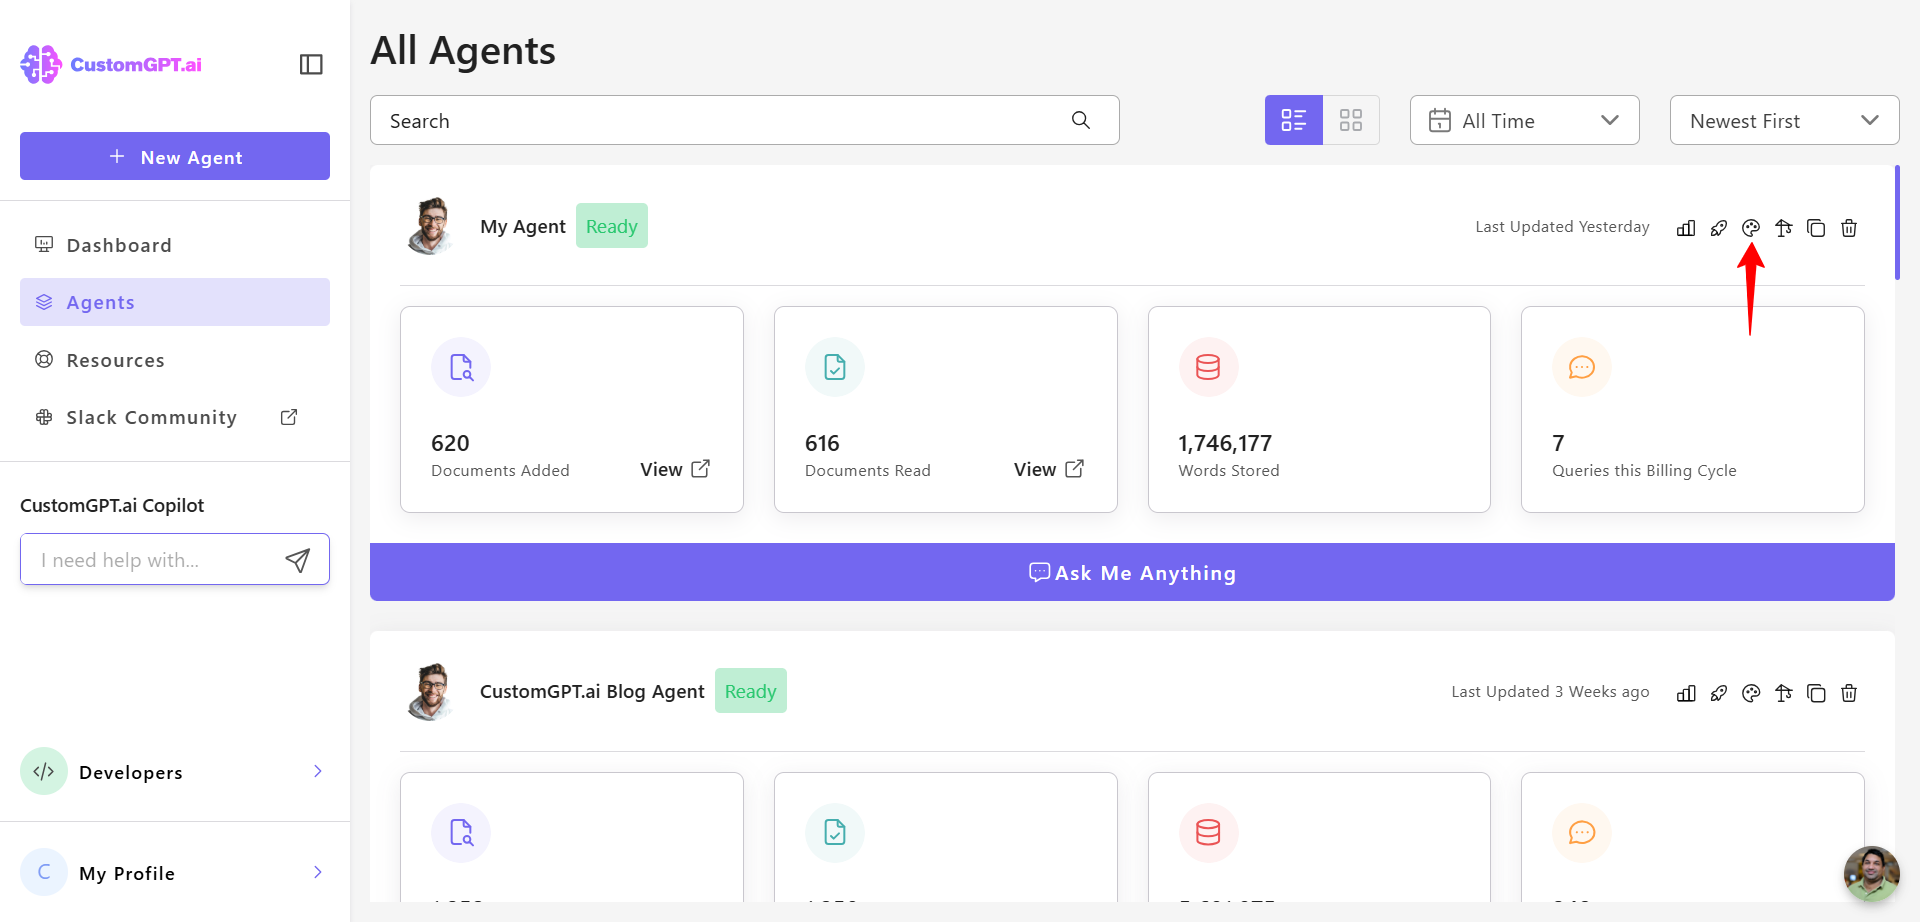Duplicate CustomGPT.ai Blog Agent via copy icon
Screen dimensions: 1920x922
[1816, 693]
